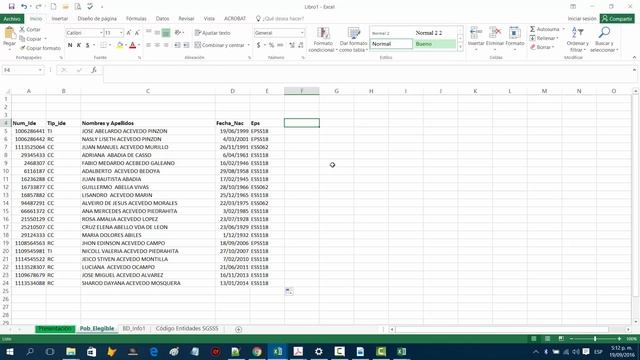The width and height of the screenshot is (640, 360).
Task: Switch to the Insertar ribbon tab
Action: 60,19
